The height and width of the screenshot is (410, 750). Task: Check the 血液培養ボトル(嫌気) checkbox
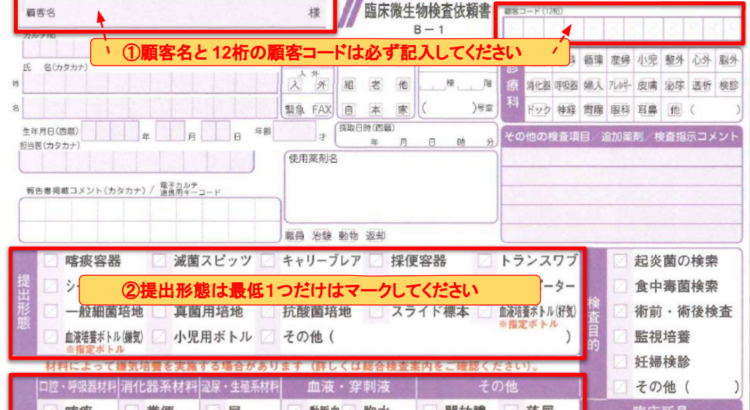click(x=50, y=337)
